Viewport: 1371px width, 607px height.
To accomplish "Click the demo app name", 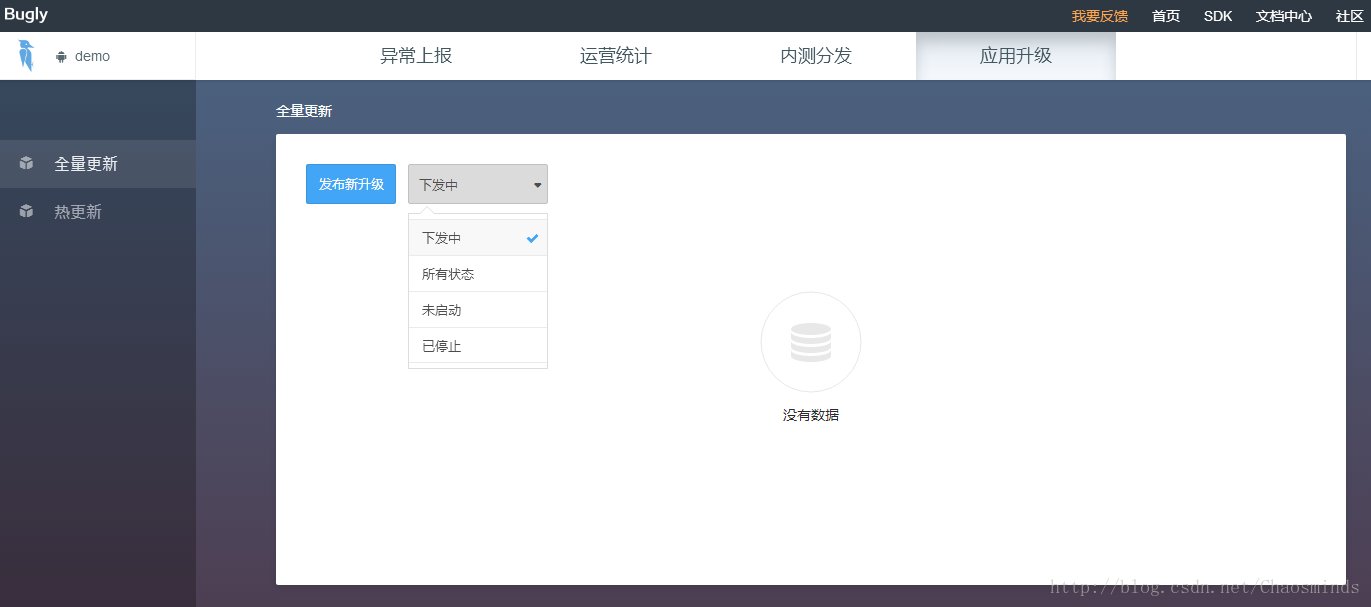I will pyautogui.click(x=92, y=57).
